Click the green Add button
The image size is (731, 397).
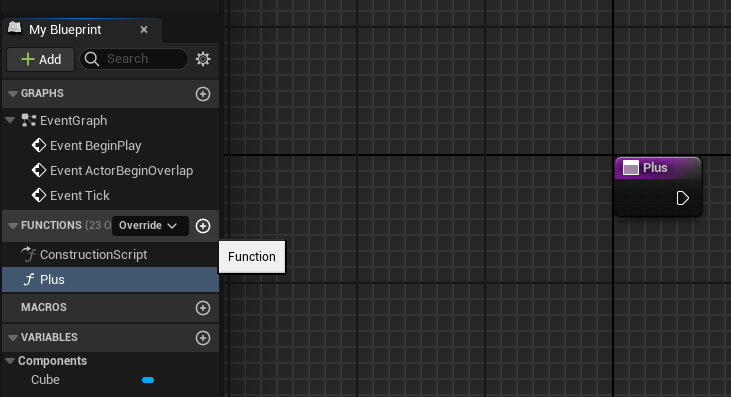41,59
